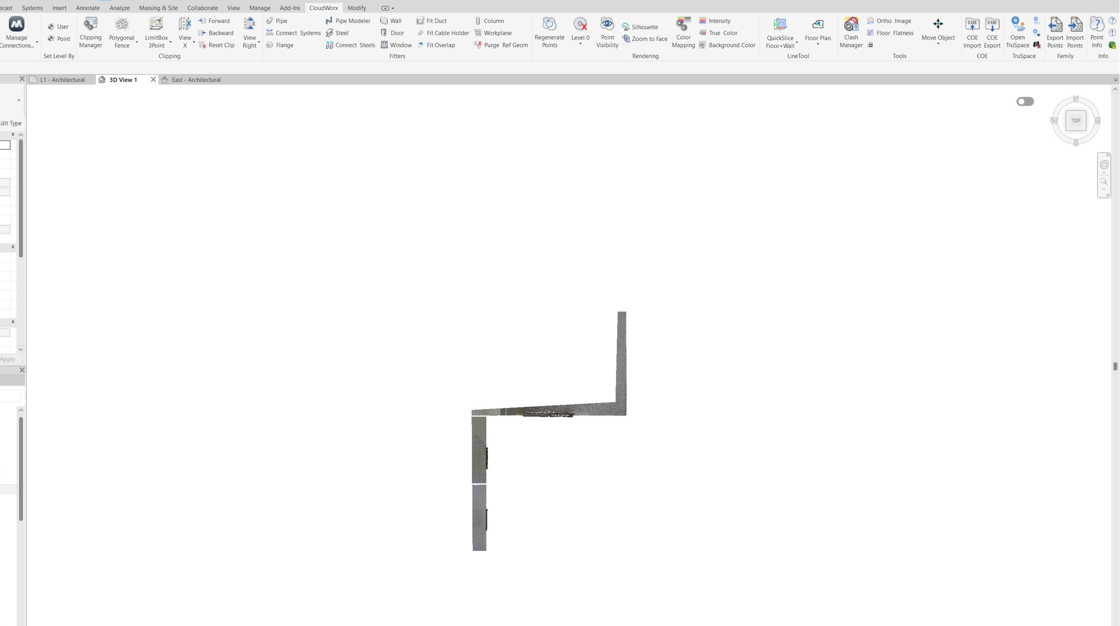Click the Regenerate Points icon

549,31
